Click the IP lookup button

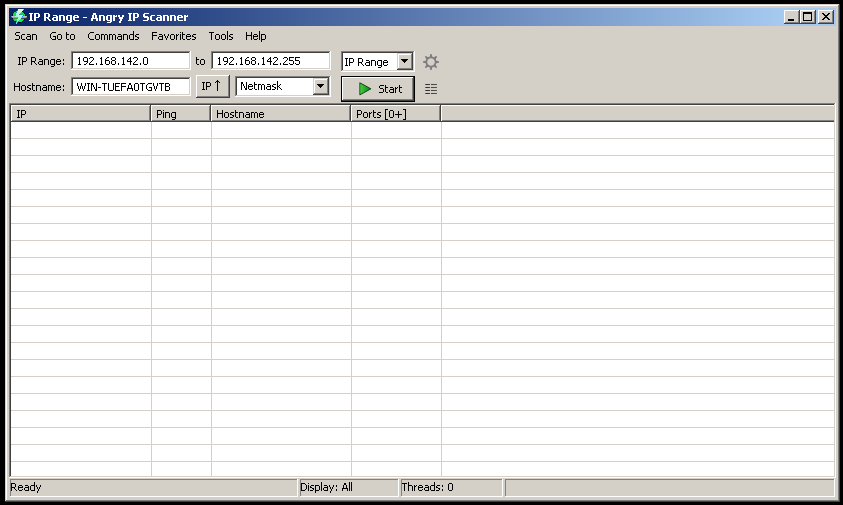point(212,86)
